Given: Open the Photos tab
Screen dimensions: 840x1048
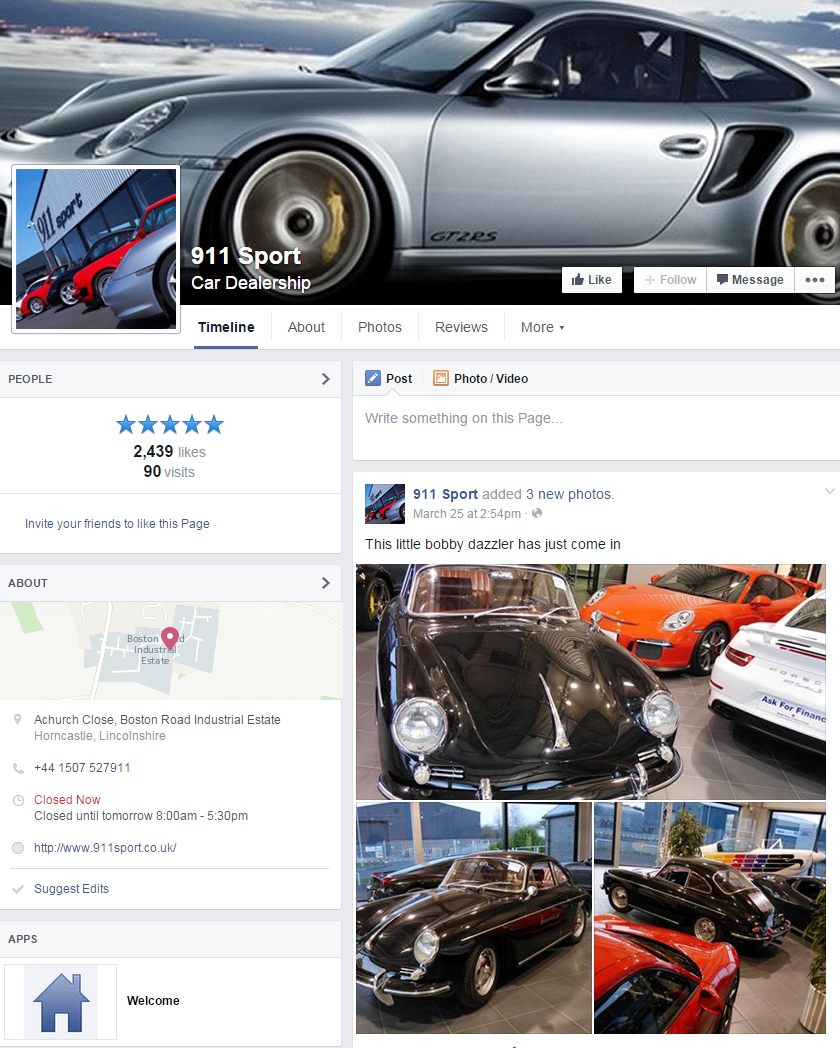Looking at the screenshot, I should coord(380,328).
